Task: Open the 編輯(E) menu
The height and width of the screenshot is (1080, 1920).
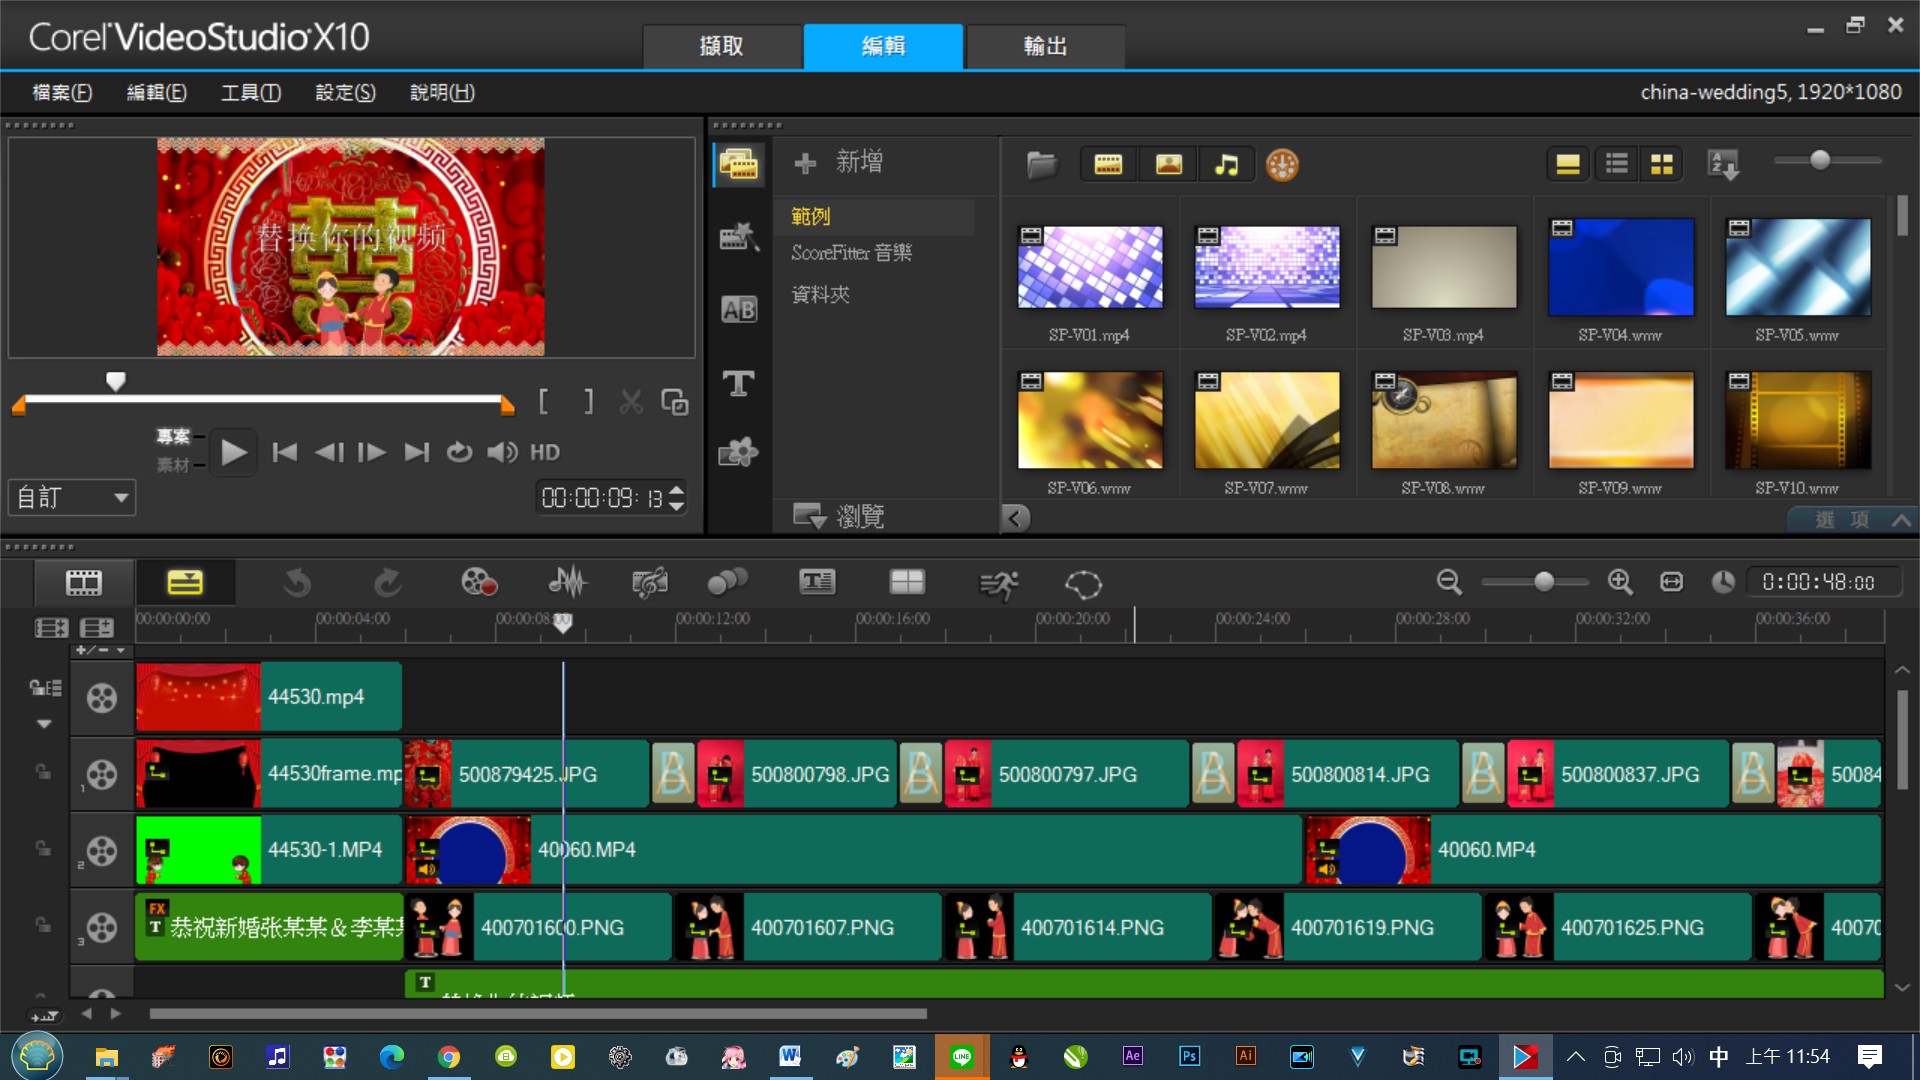Action: [157, 92]
